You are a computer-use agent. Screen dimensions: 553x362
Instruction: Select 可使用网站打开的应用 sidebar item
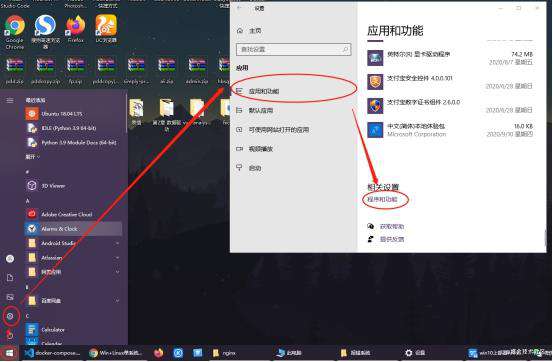pyautogui.click(x=293, y=129)
